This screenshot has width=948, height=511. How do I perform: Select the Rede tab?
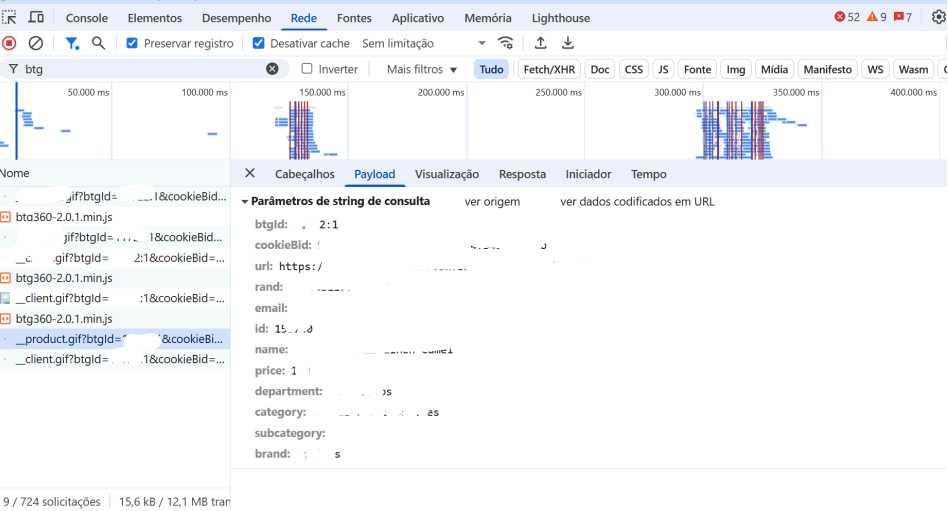(x=304, y=18)
